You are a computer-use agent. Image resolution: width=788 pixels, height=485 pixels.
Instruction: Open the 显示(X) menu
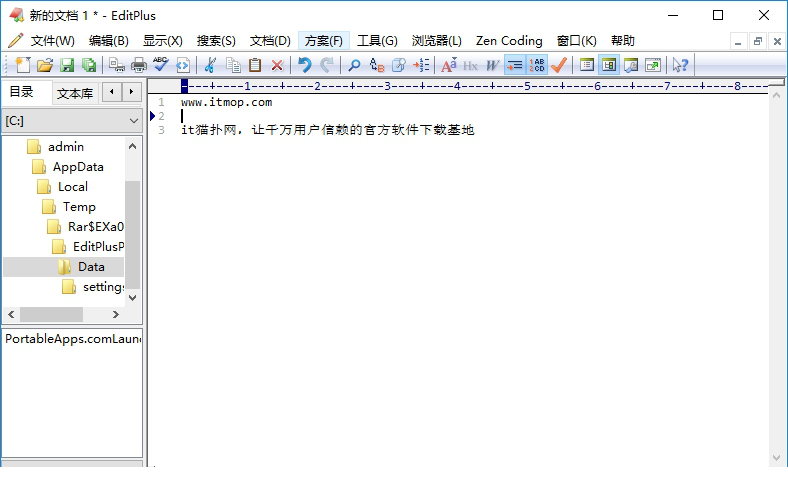point(163,41)
